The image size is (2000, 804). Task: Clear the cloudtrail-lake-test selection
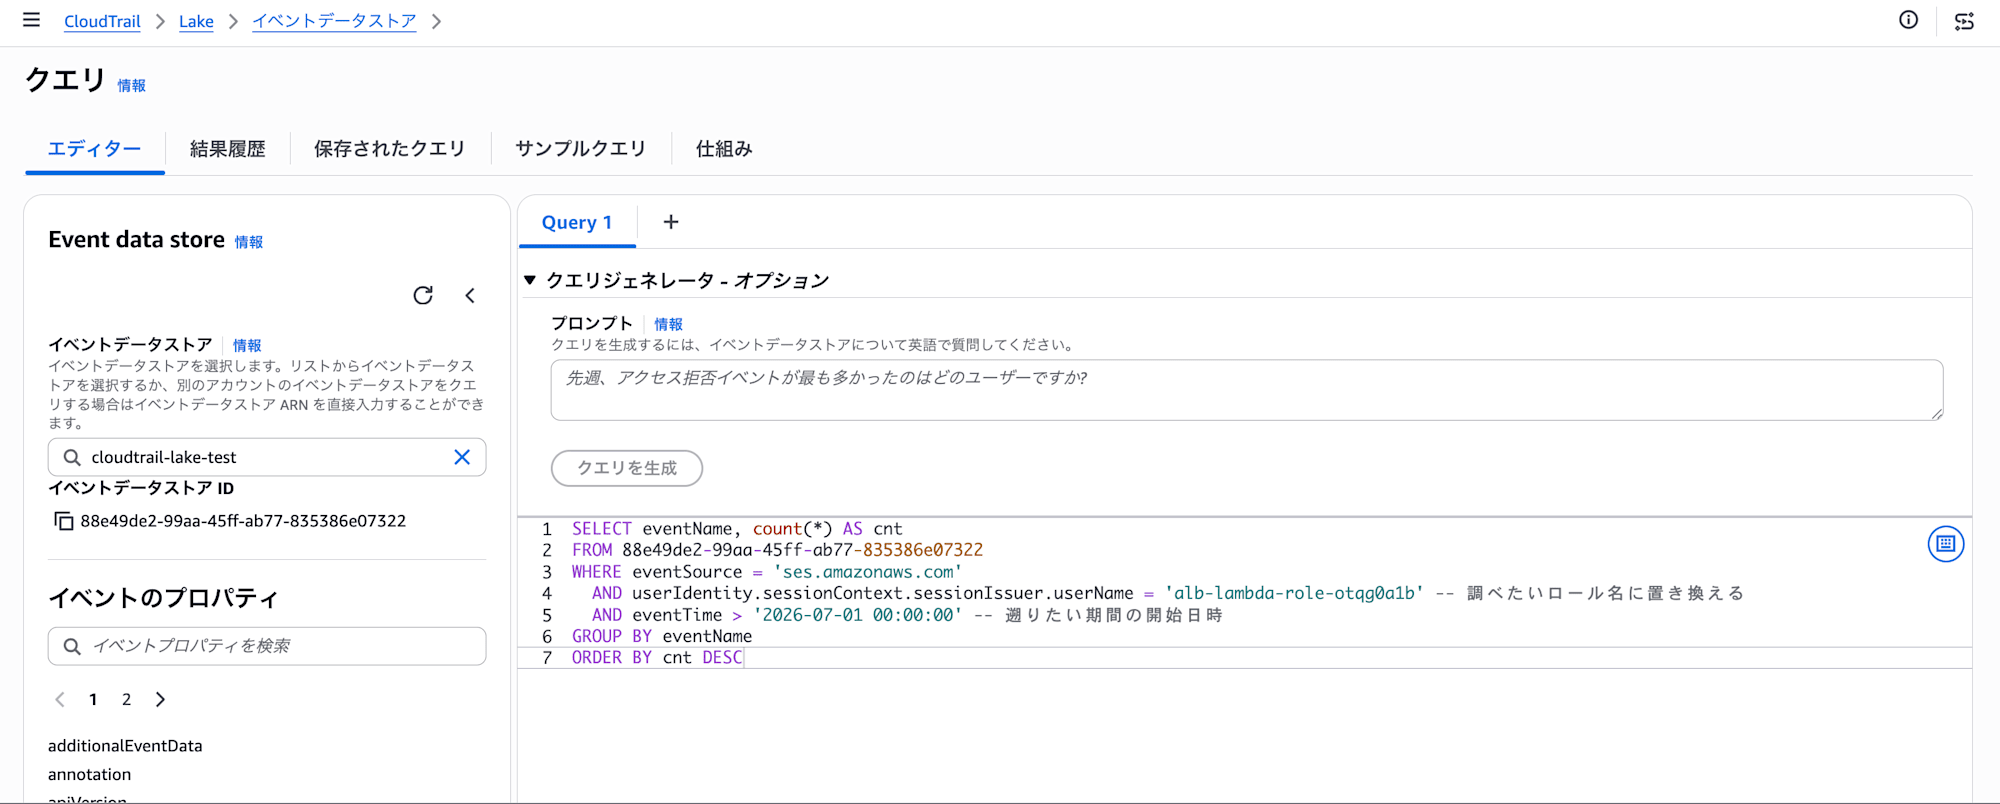(462, 457)
